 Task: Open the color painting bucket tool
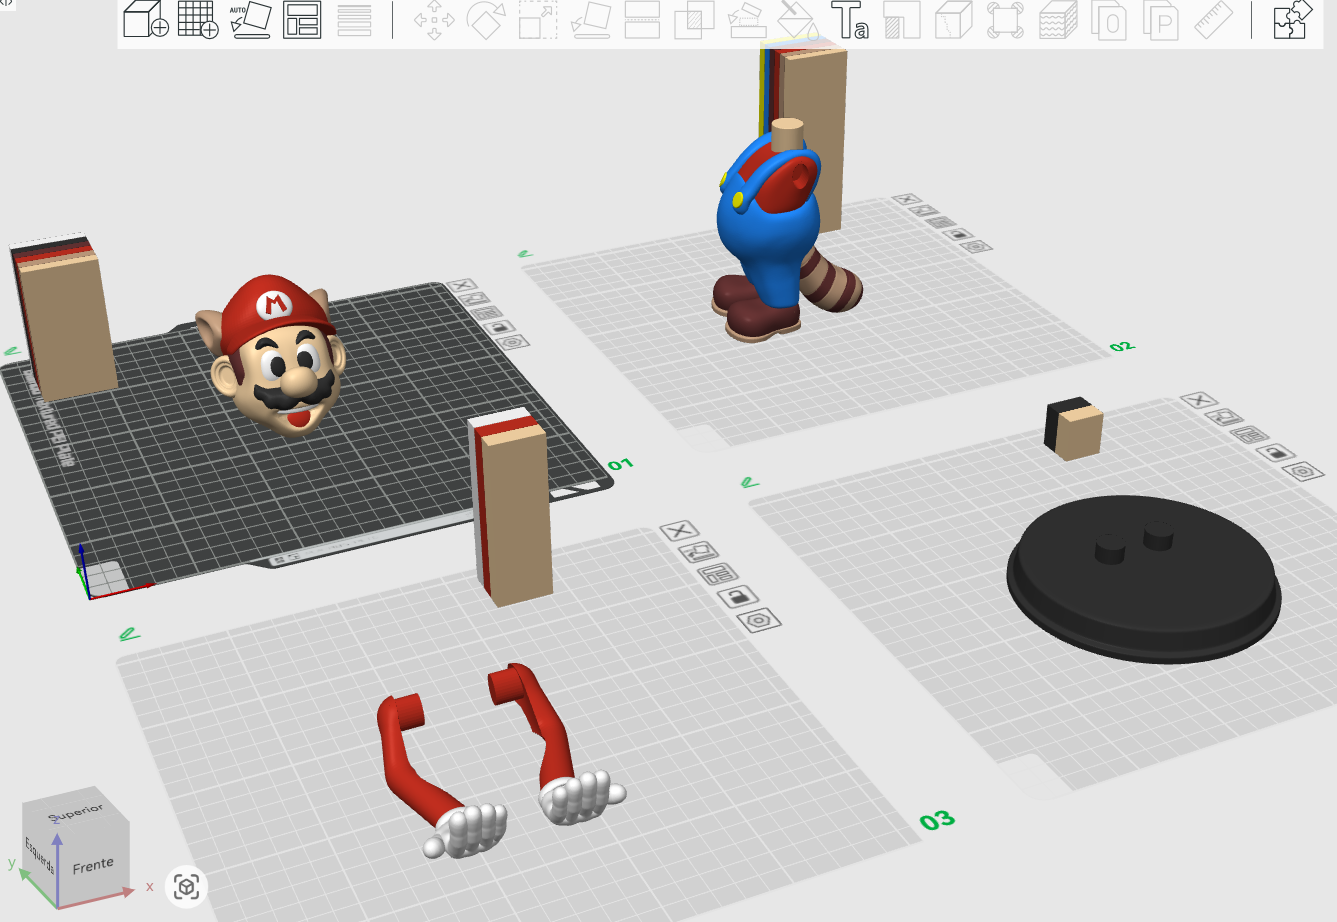click(798, 20)
